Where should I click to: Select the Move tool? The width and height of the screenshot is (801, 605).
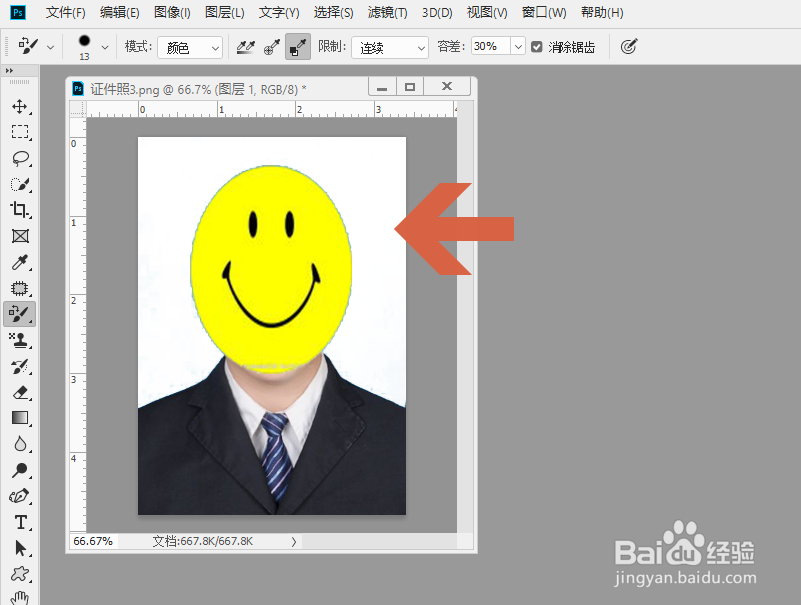point(20,106)
